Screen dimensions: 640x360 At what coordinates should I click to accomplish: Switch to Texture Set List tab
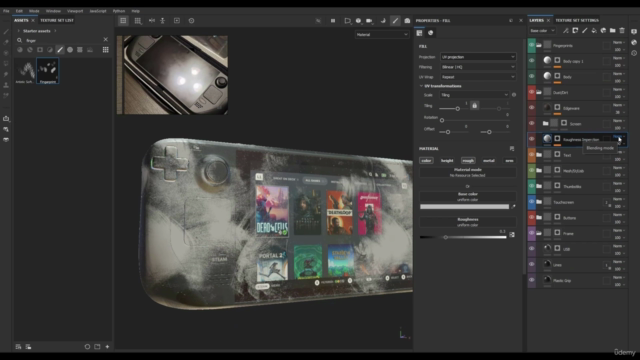[57, 20]
